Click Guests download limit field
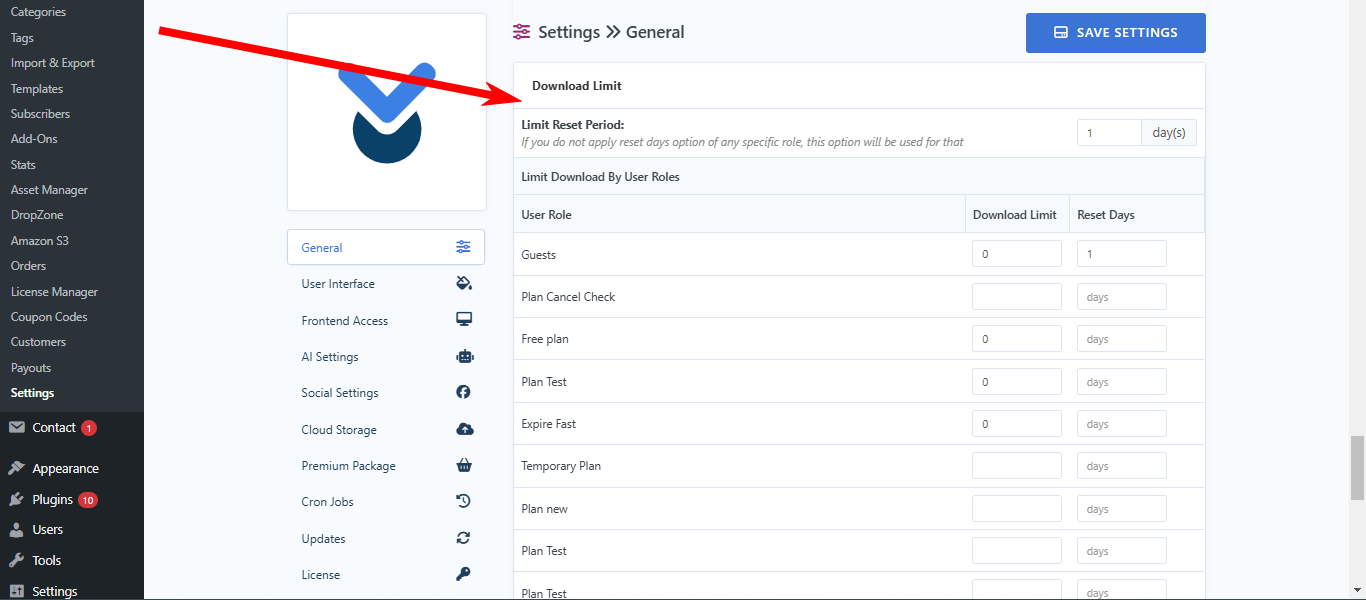This screenshot has width=1366, height=600. tap(1017, 254)
